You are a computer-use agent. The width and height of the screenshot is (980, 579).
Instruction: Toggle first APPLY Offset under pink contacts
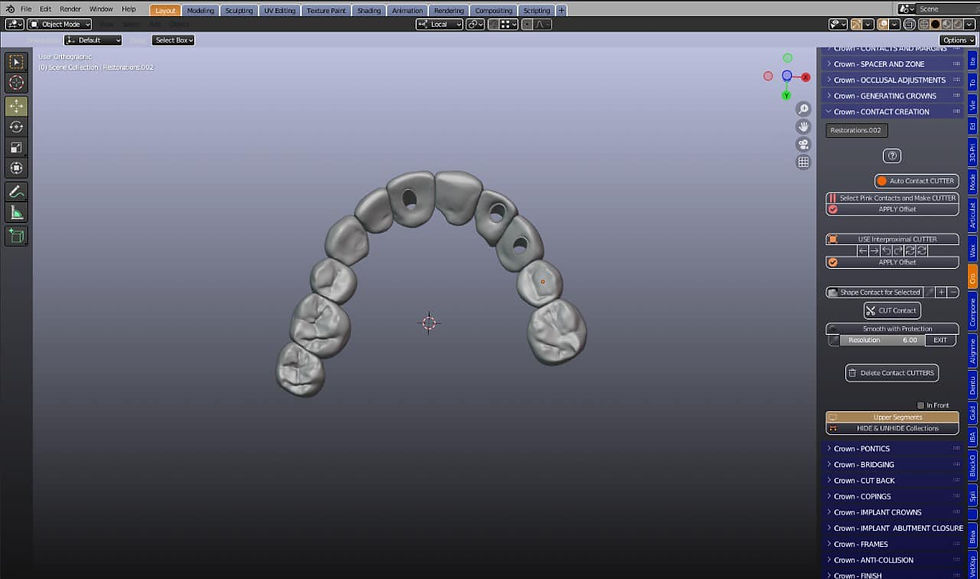pyautogui.click(x=892, y=209)
